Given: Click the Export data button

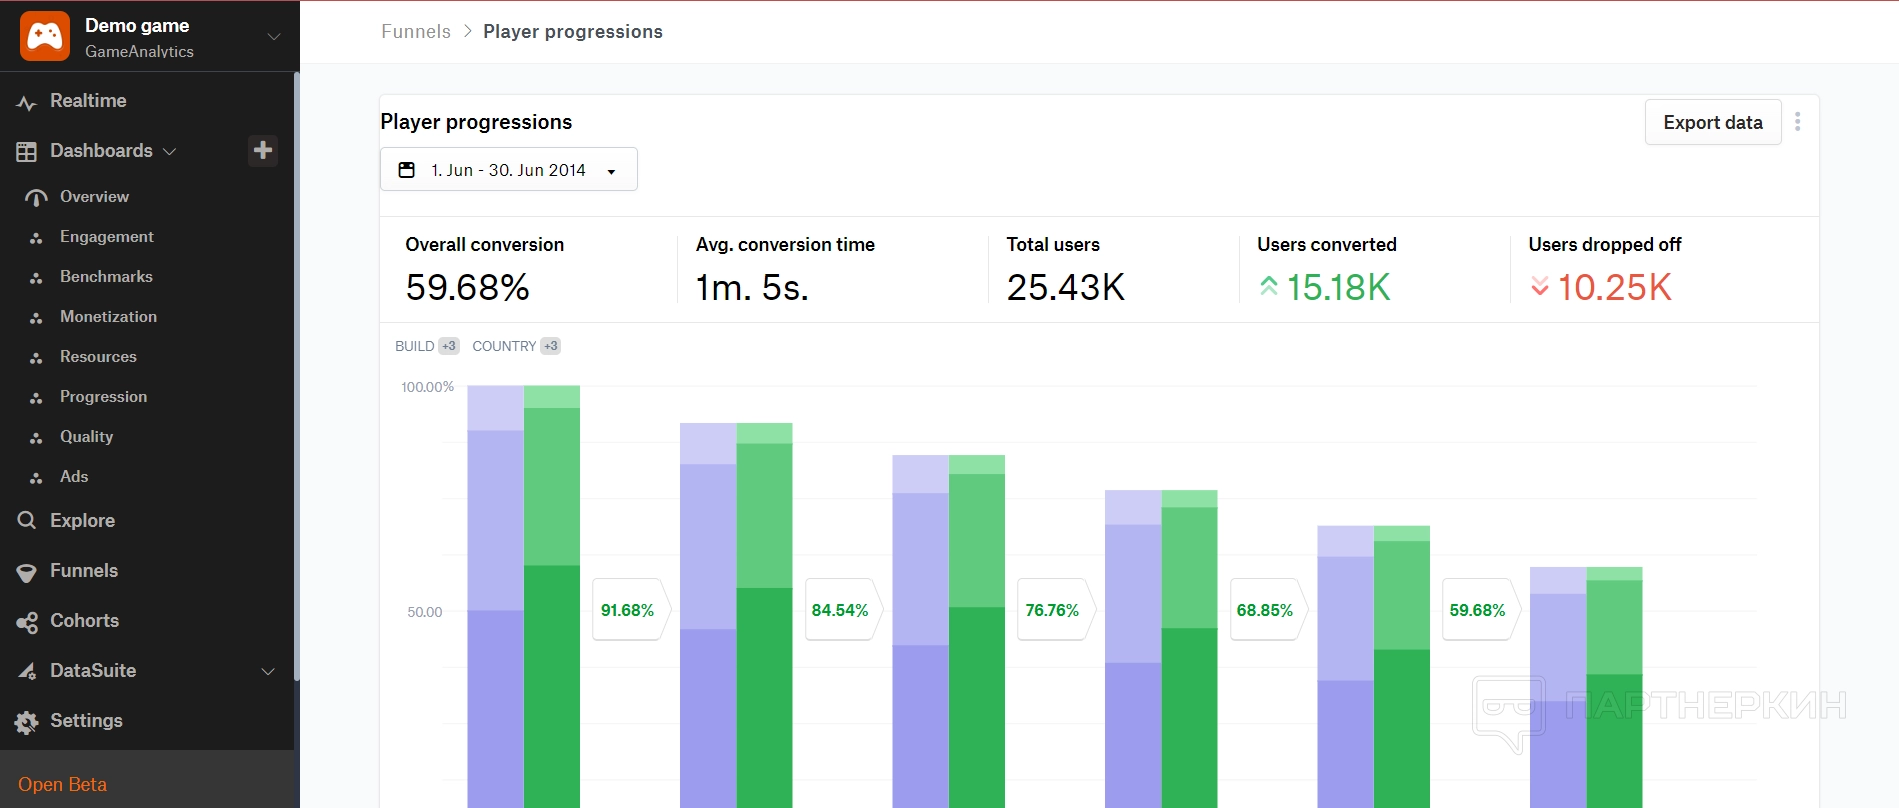Looking at the screenshot, I should tap(1712, 122).
